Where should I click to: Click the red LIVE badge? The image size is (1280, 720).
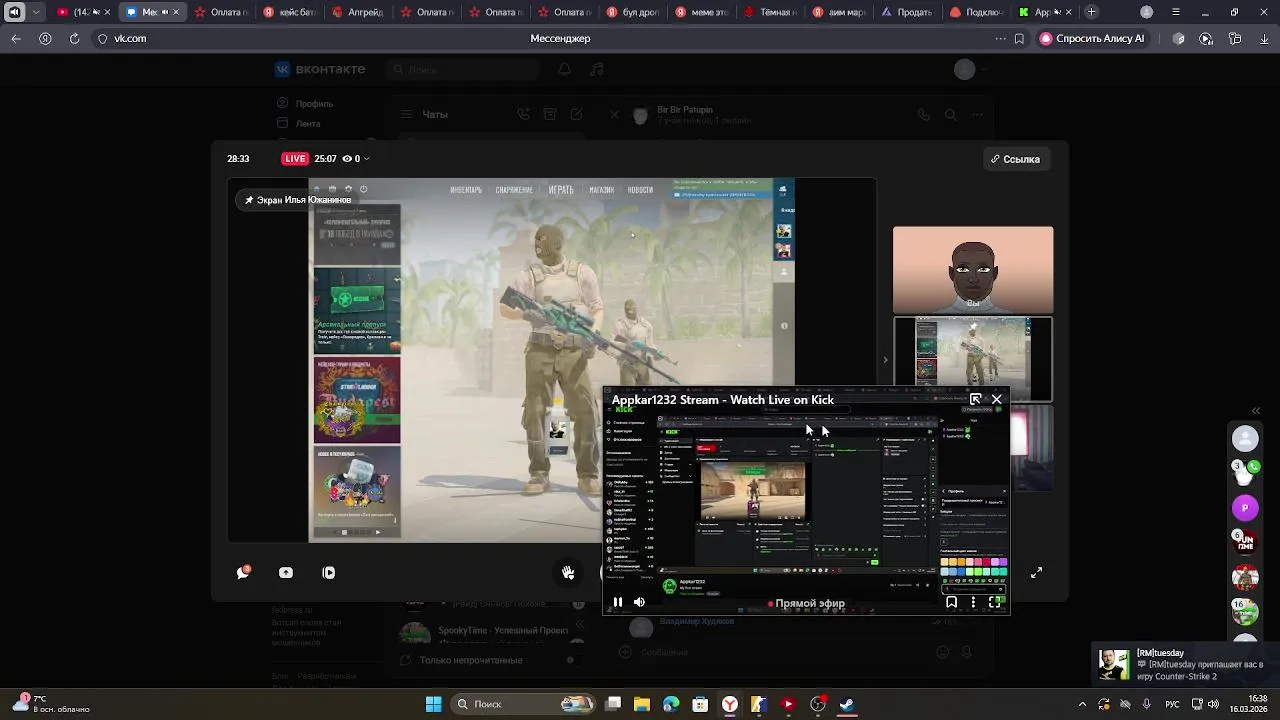pyautogui.click(x=294, y=158)
